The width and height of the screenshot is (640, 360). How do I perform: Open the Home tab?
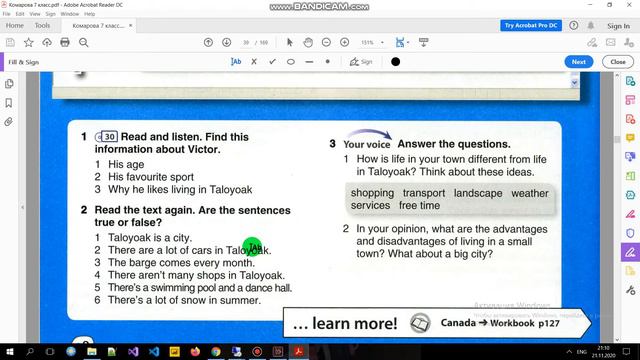[15, 25]
